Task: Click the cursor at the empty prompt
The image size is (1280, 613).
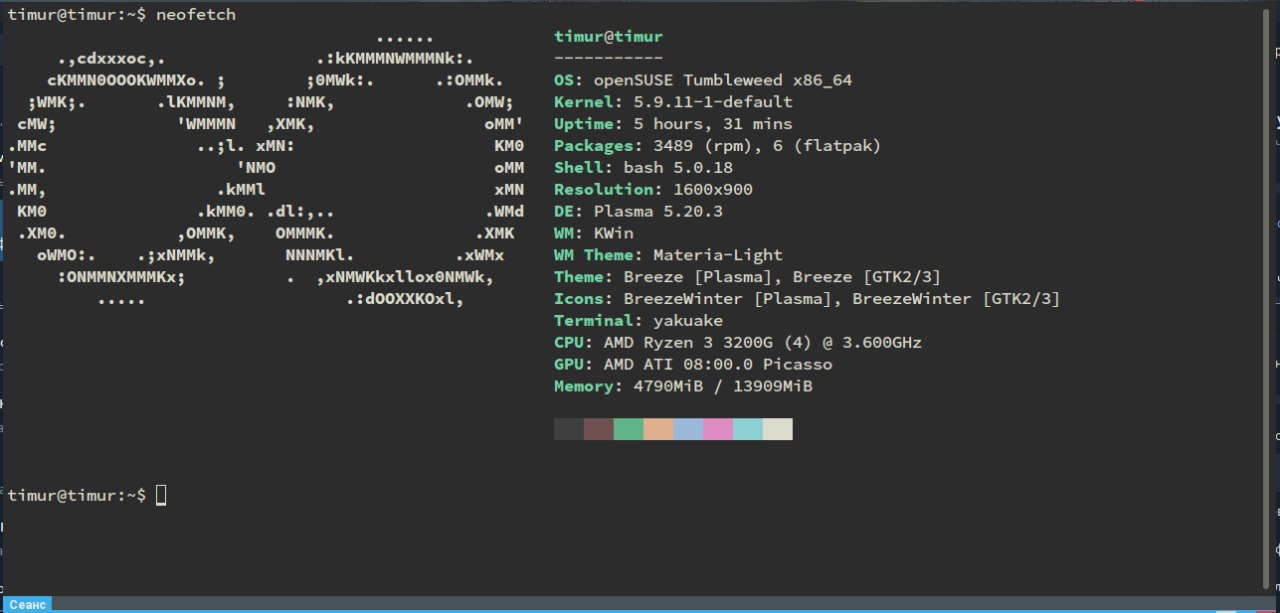Action: coord(161,495)
